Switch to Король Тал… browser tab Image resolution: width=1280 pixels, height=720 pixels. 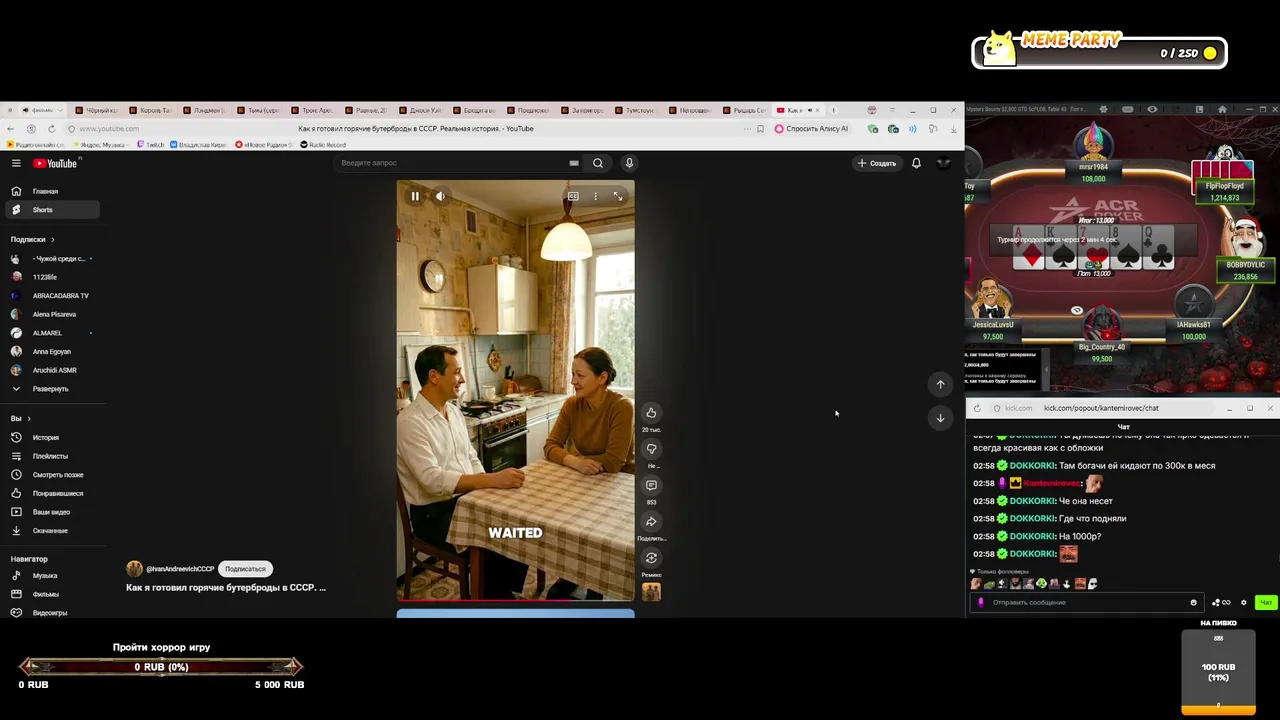click(151, 110)
